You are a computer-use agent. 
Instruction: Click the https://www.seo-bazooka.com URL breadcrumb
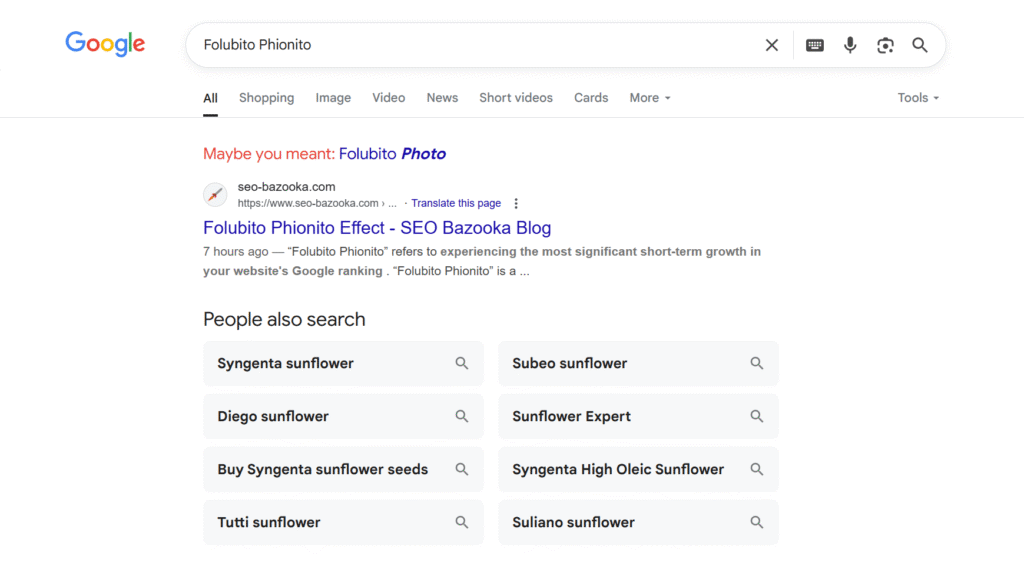pyautogui.click(x=317, y=203)
